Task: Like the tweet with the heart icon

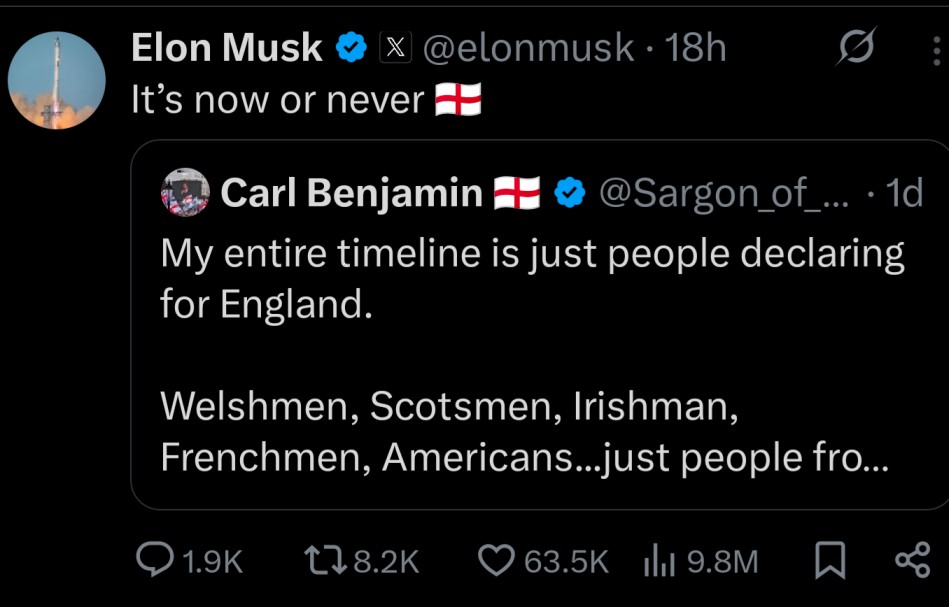Action: [495, 561]
